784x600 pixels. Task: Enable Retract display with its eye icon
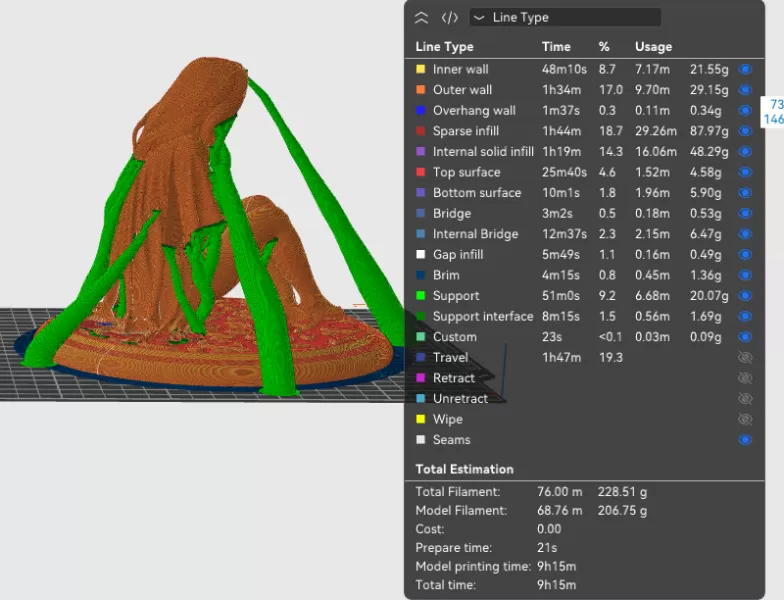pyautogui.click(x=744, y=378)
